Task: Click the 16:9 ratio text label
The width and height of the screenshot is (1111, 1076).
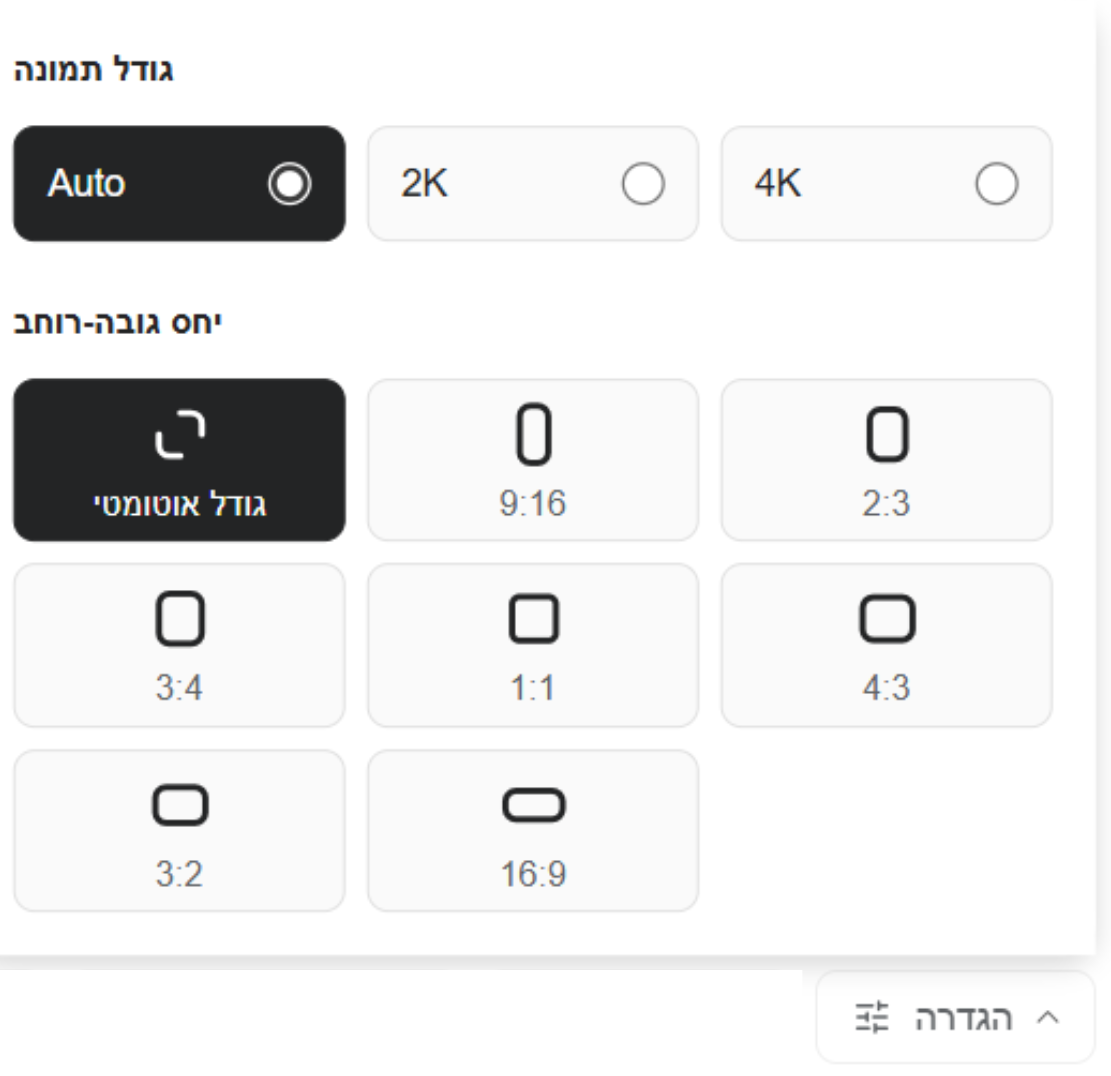Action: click(x=533, y=875)
